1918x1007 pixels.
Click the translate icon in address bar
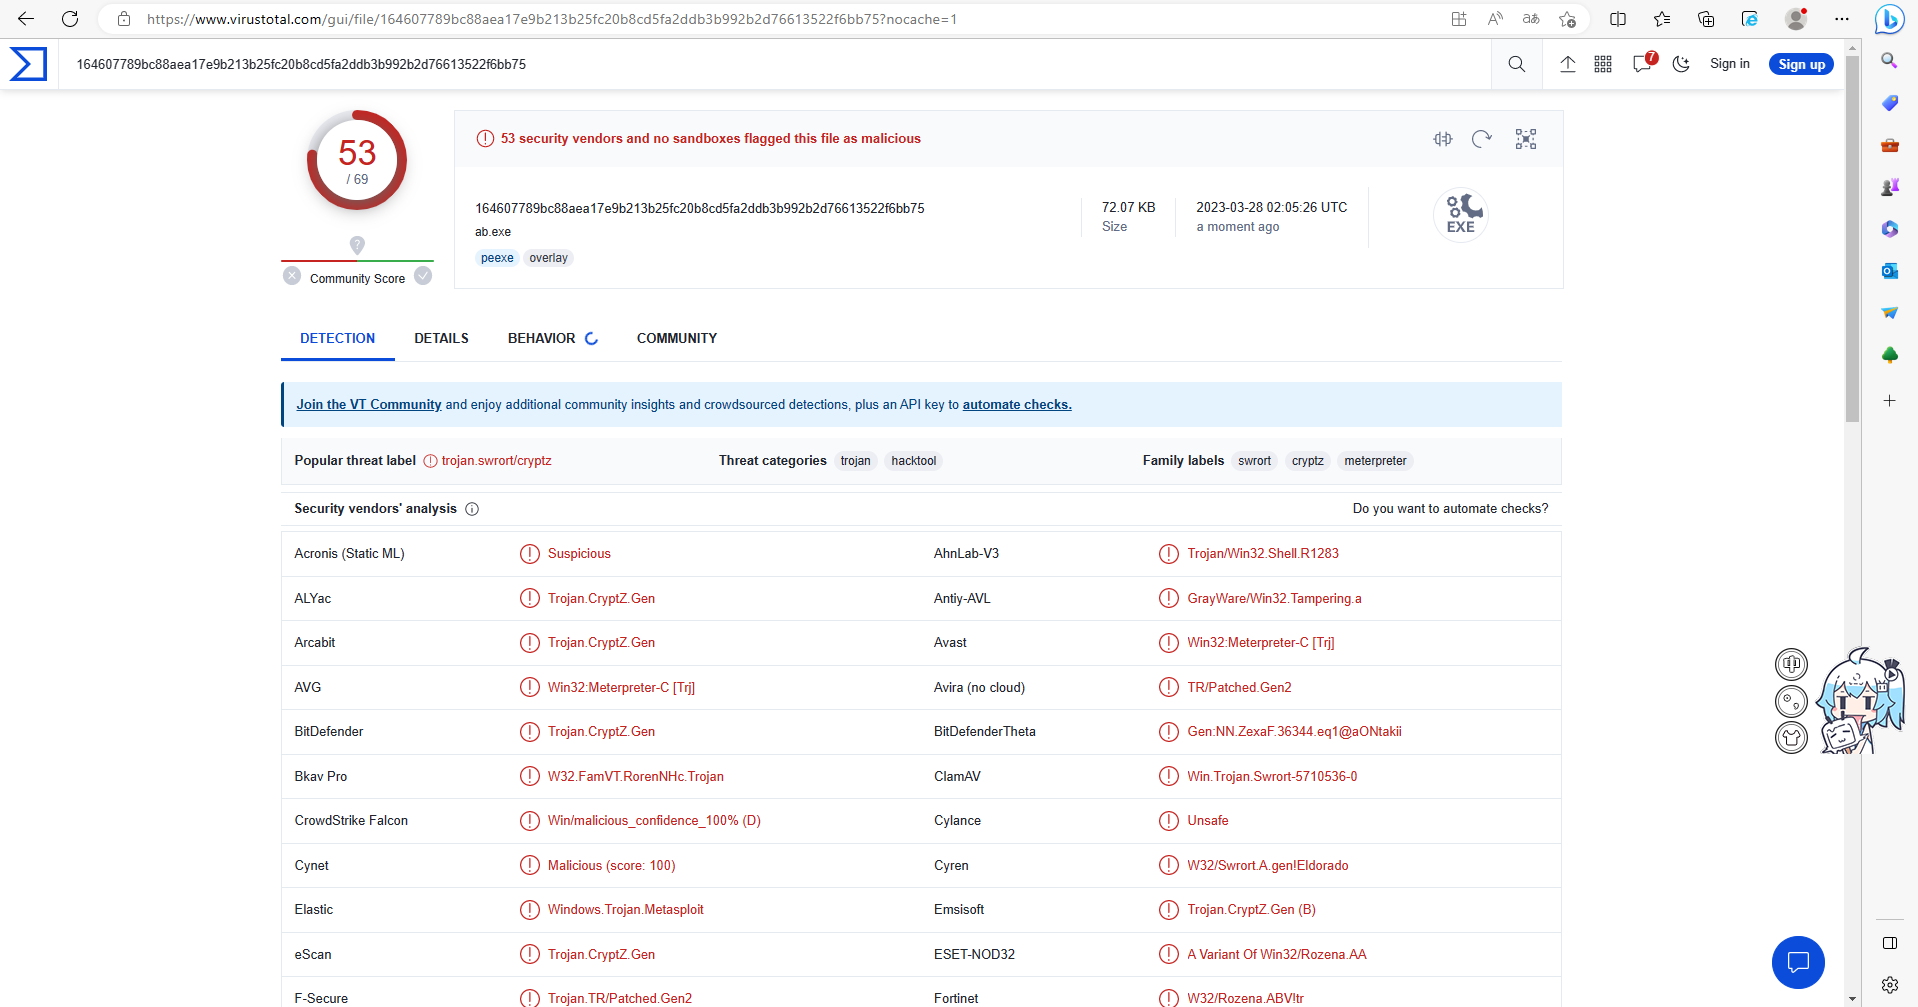coord(1531,19)
